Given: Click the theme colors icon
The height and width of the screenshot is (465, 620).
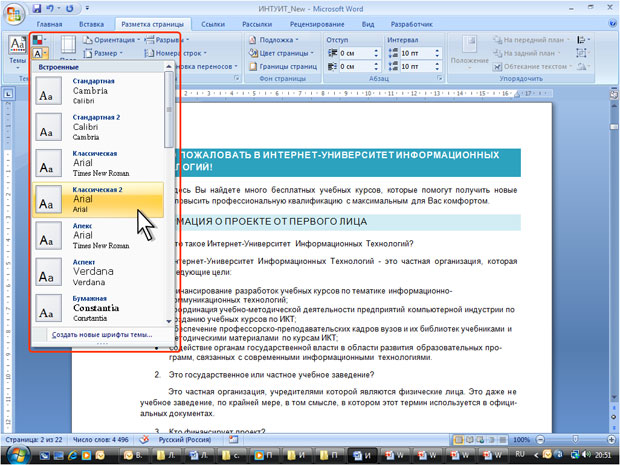Looking at the screenshot, I should point(38,41).
